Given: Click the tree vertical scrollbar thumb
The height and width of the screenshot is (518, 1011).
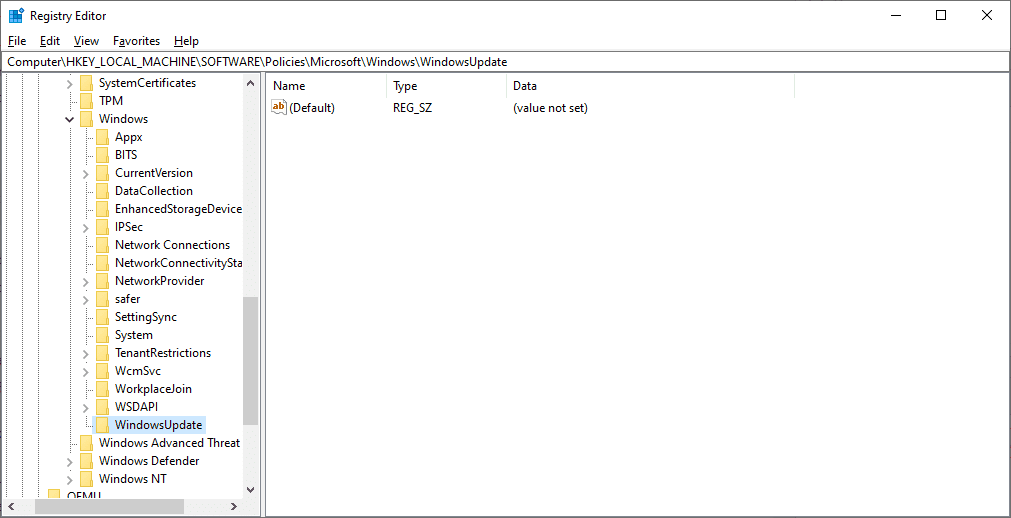Looking at the screenshot, I should 251,361.
